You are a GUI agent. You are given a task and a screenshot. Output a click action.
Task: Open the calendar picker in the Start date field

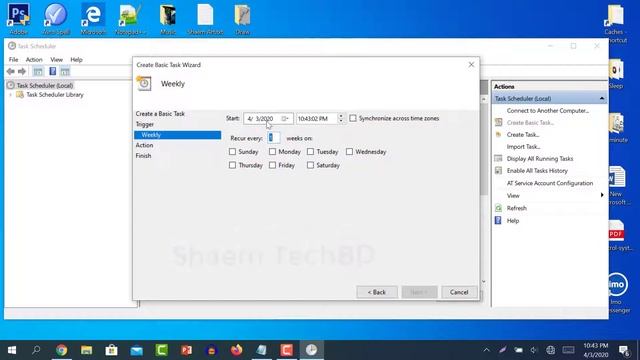pyautogui.click(x=285, y=118)
